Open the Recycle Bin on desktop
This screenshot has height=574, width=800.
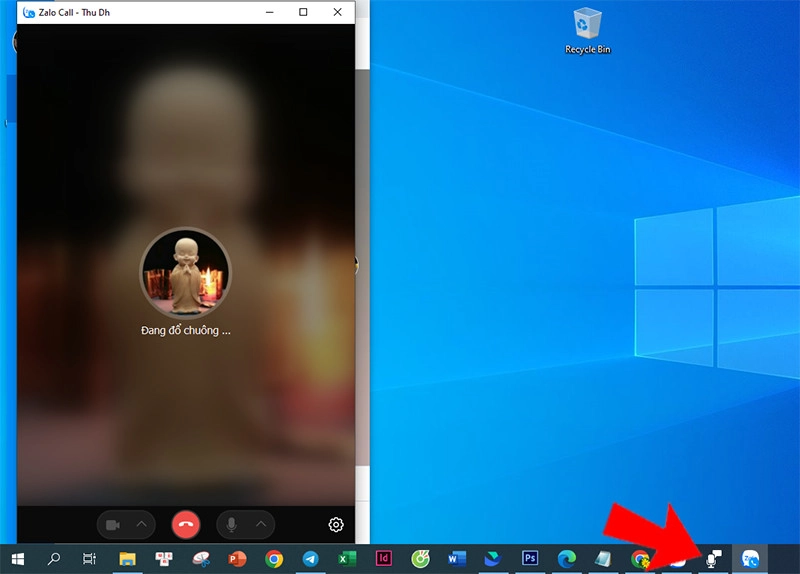[x=587, y=31]
